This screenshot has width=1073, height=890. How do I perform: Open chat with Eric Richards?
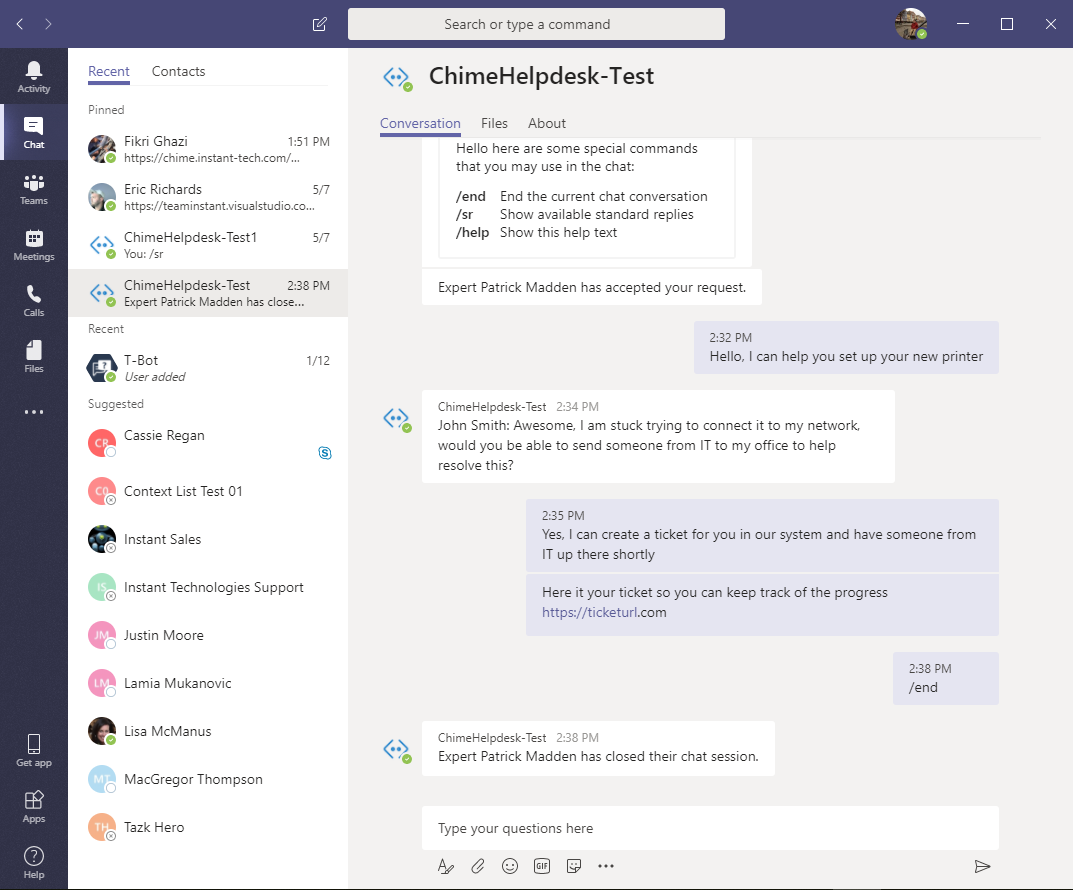tap(208, 197)
